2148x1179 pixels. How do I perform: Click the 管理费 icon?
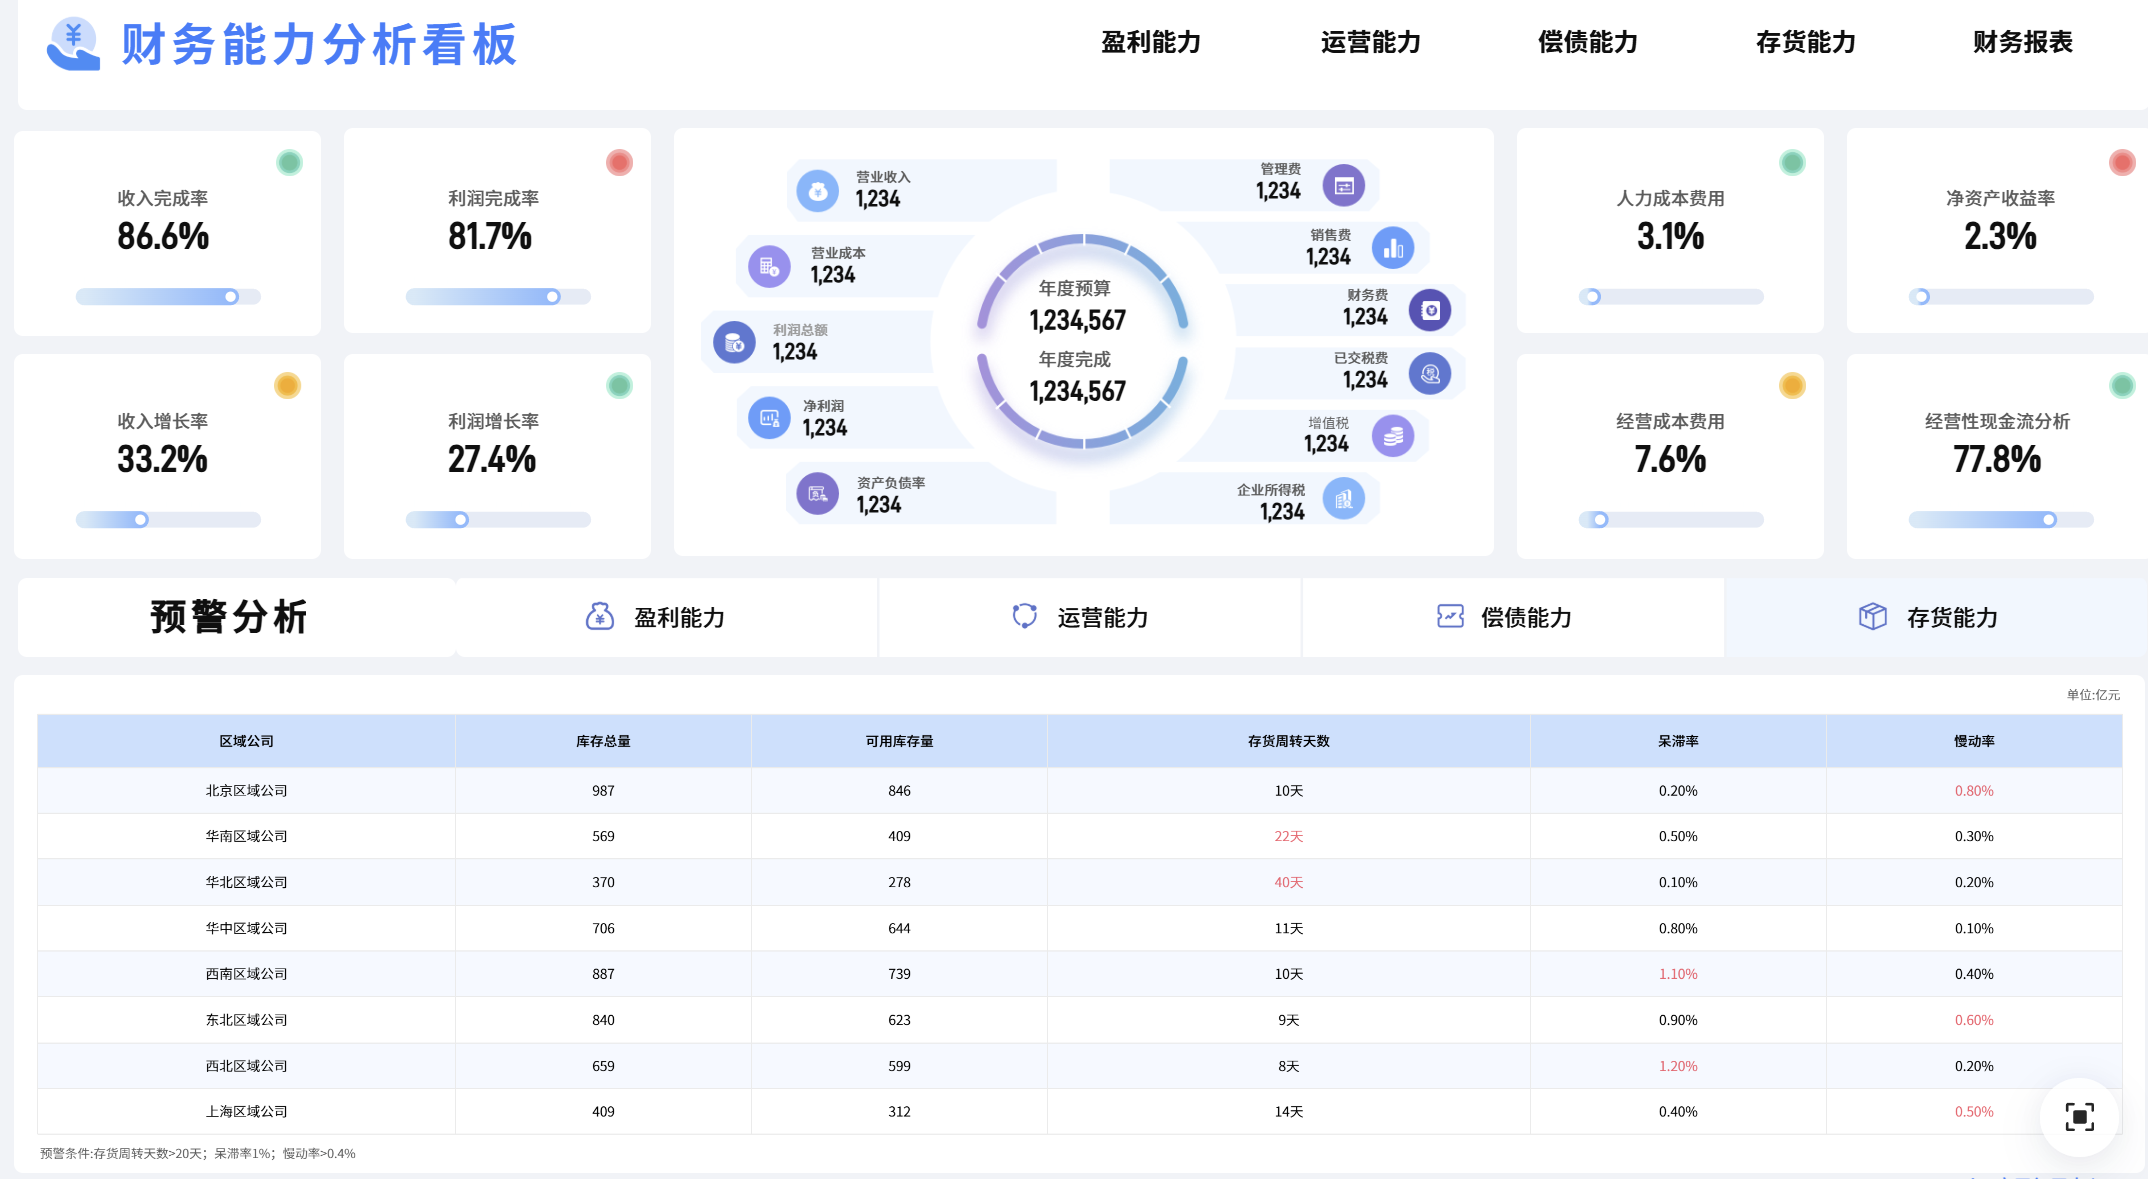1343,185
